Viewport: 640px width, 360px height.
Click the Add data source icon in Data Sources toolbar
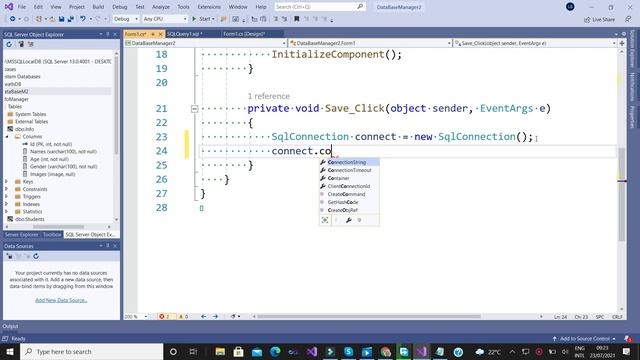[x=9, y=256]
